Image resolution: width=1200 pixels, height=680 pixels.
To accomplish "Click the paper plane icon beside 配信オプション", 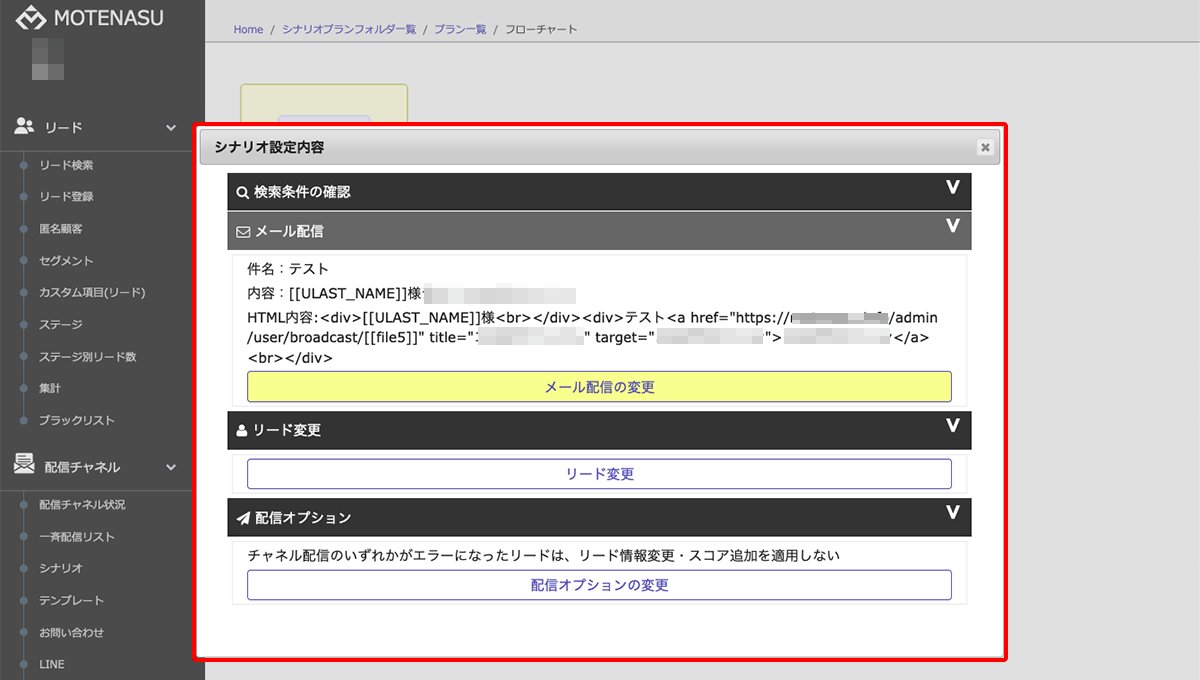I will pyautogui.click(x=242, y=518).
